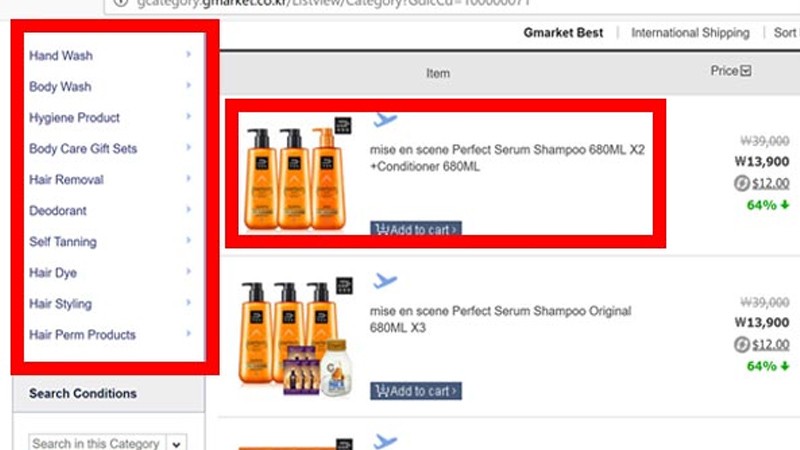Expand the Hand Wash category arrow

point(188,54)
